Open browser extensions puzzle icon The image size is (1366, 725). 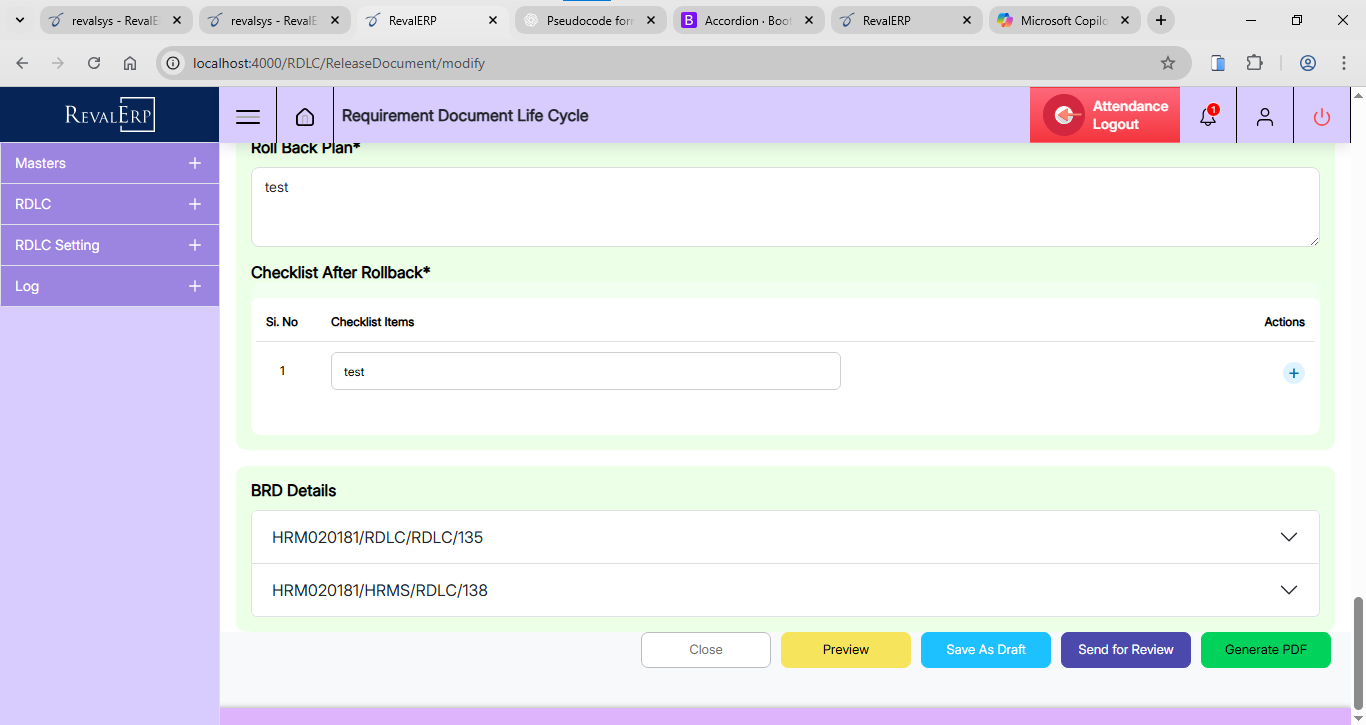point(1254,63)
